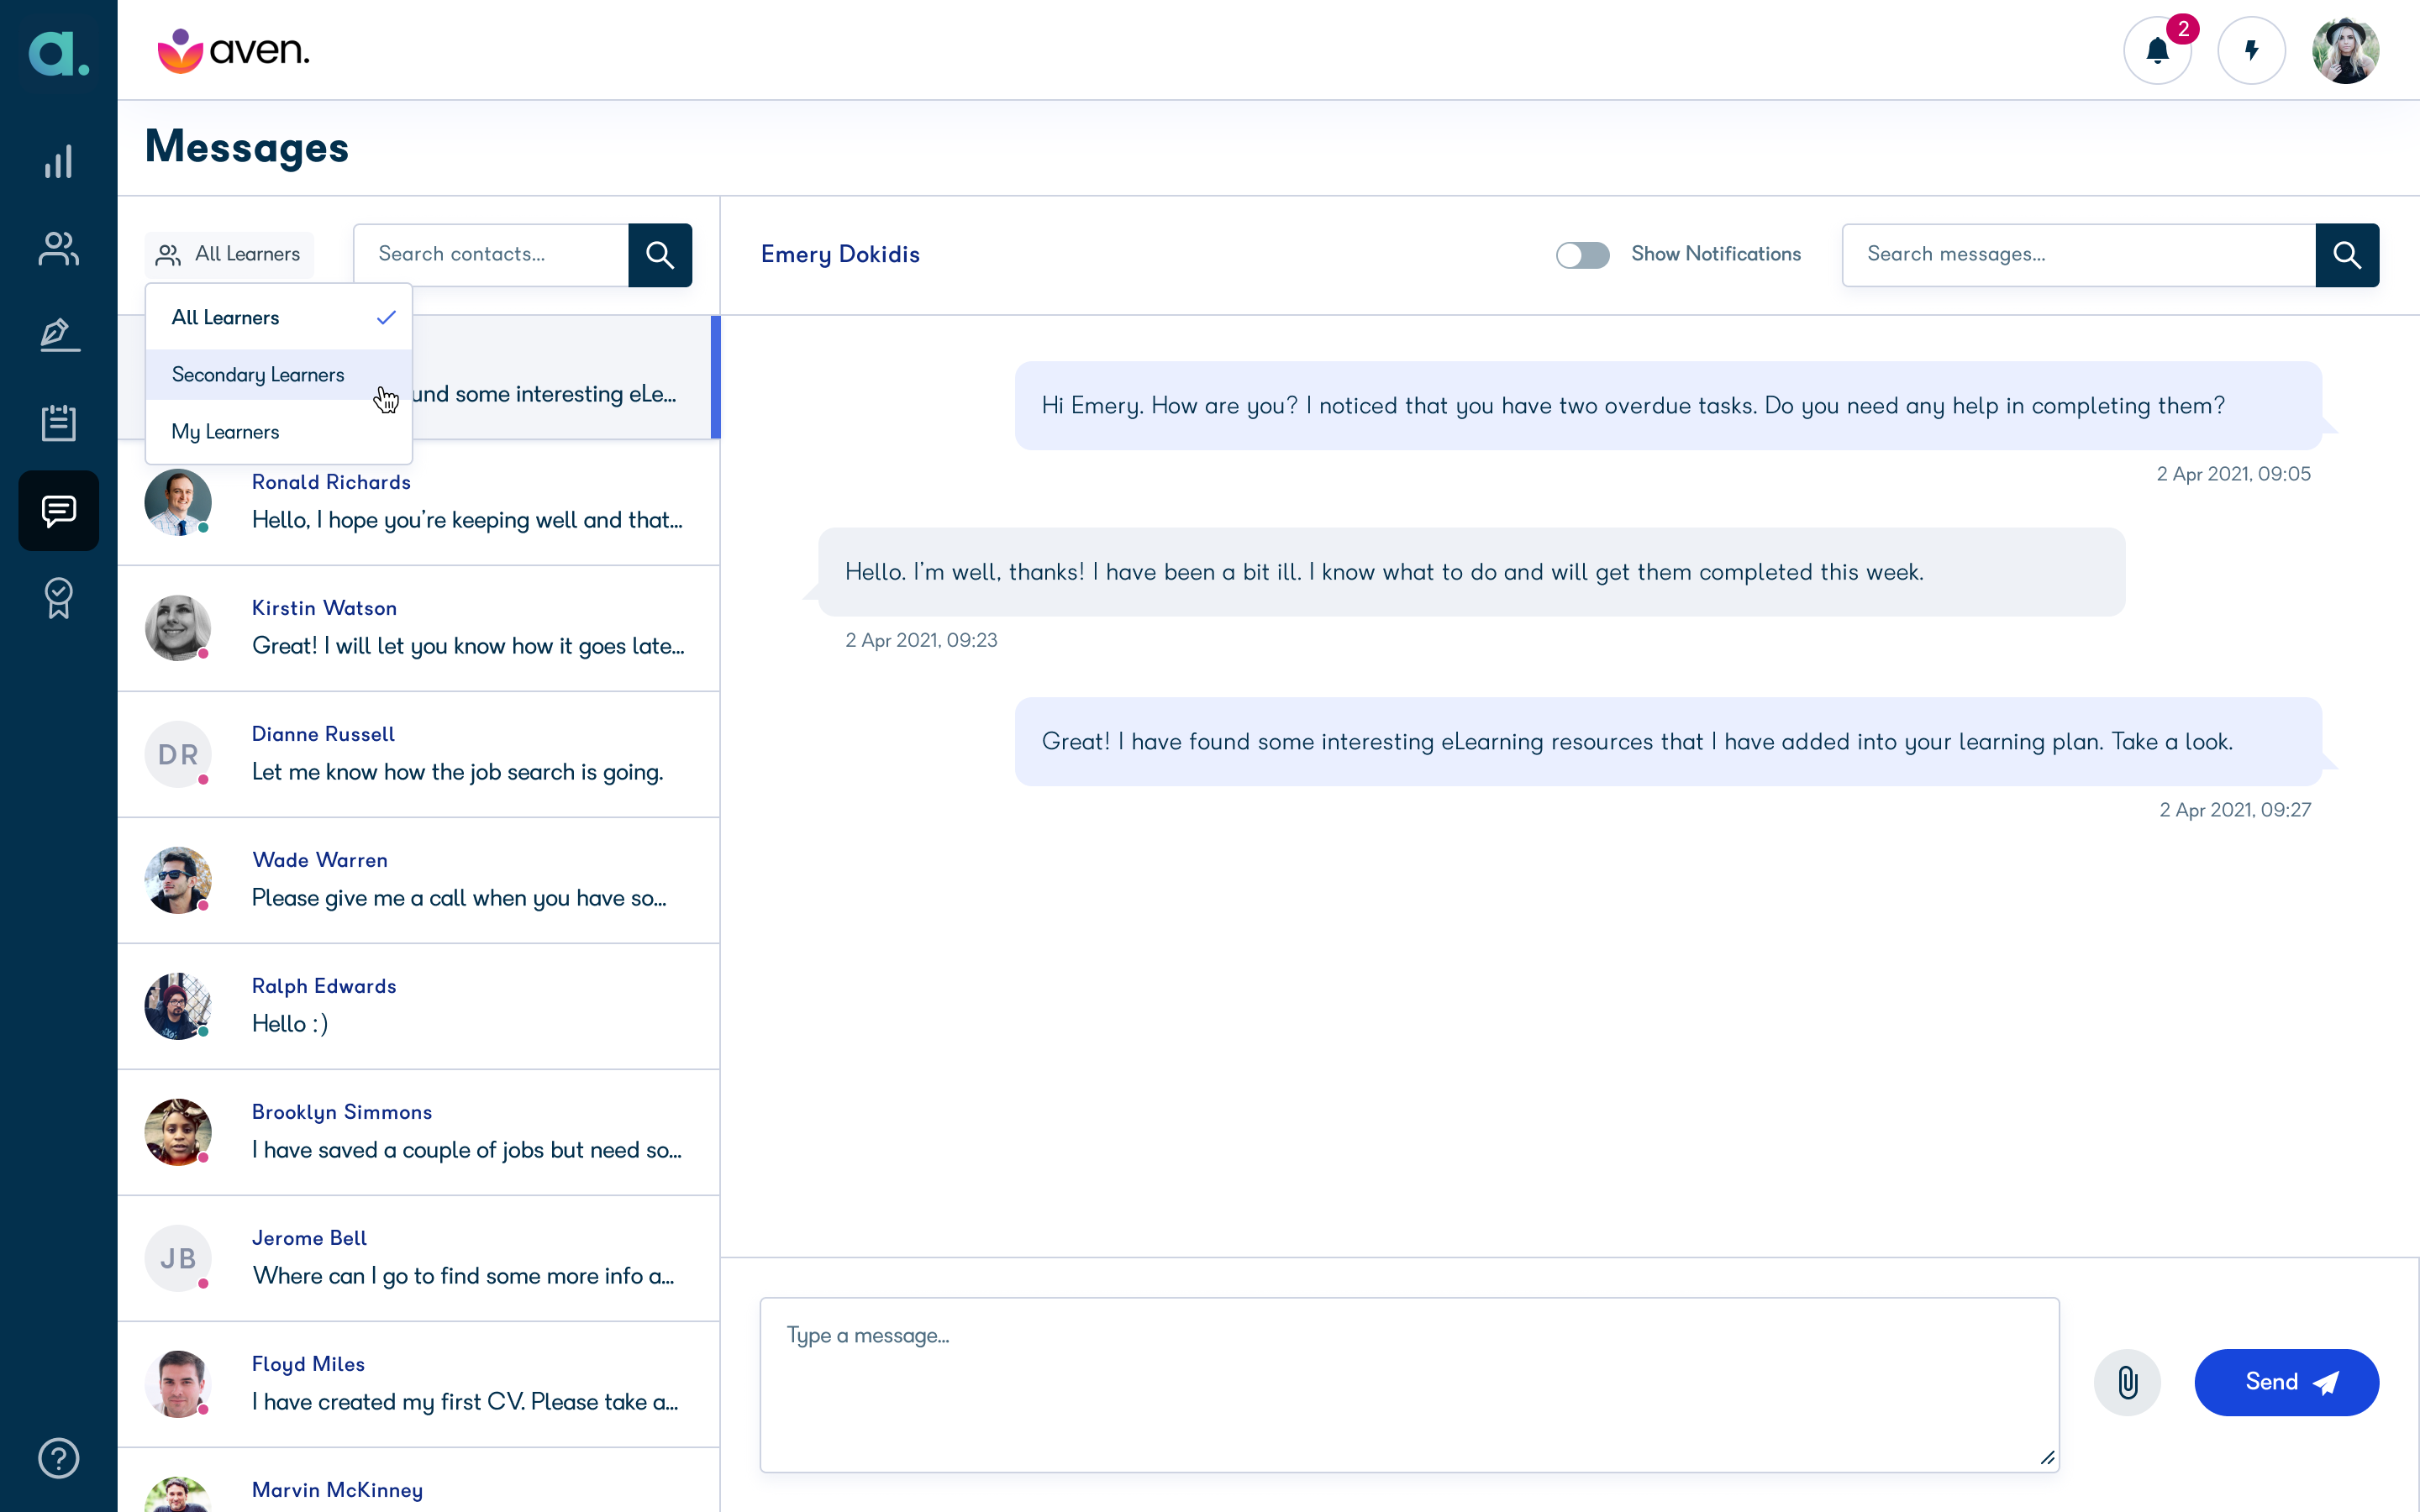2420x1512 pixels.
Task: Click the '2 Apr 2021, 09:27' timestamp
Action: click(2235, 810)
